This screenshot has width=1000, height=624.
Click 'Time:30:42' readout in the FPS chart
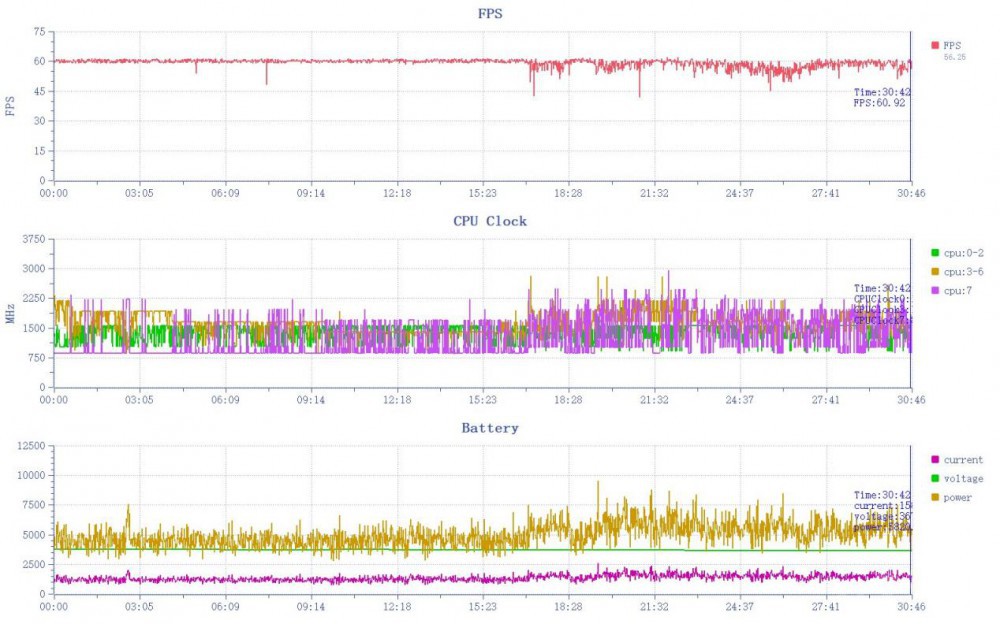click(x=882, y=92)
